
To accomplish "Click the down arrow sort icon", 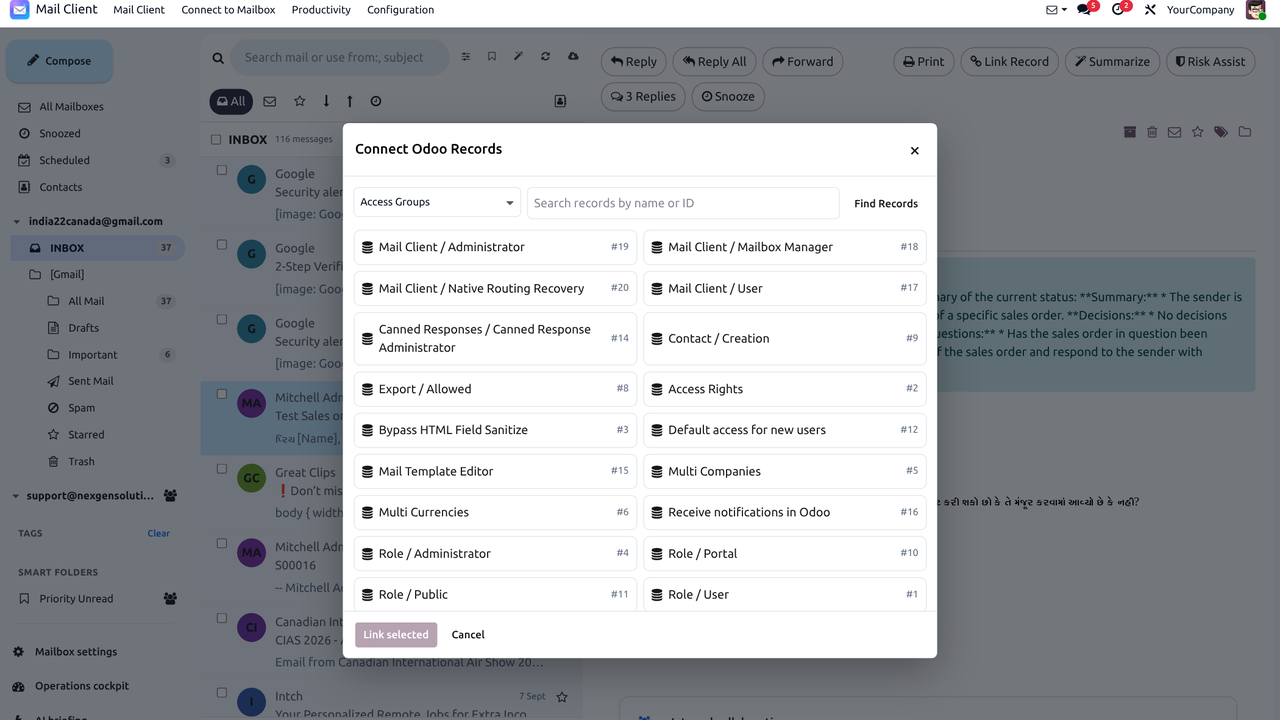I will tap(326, 101).
